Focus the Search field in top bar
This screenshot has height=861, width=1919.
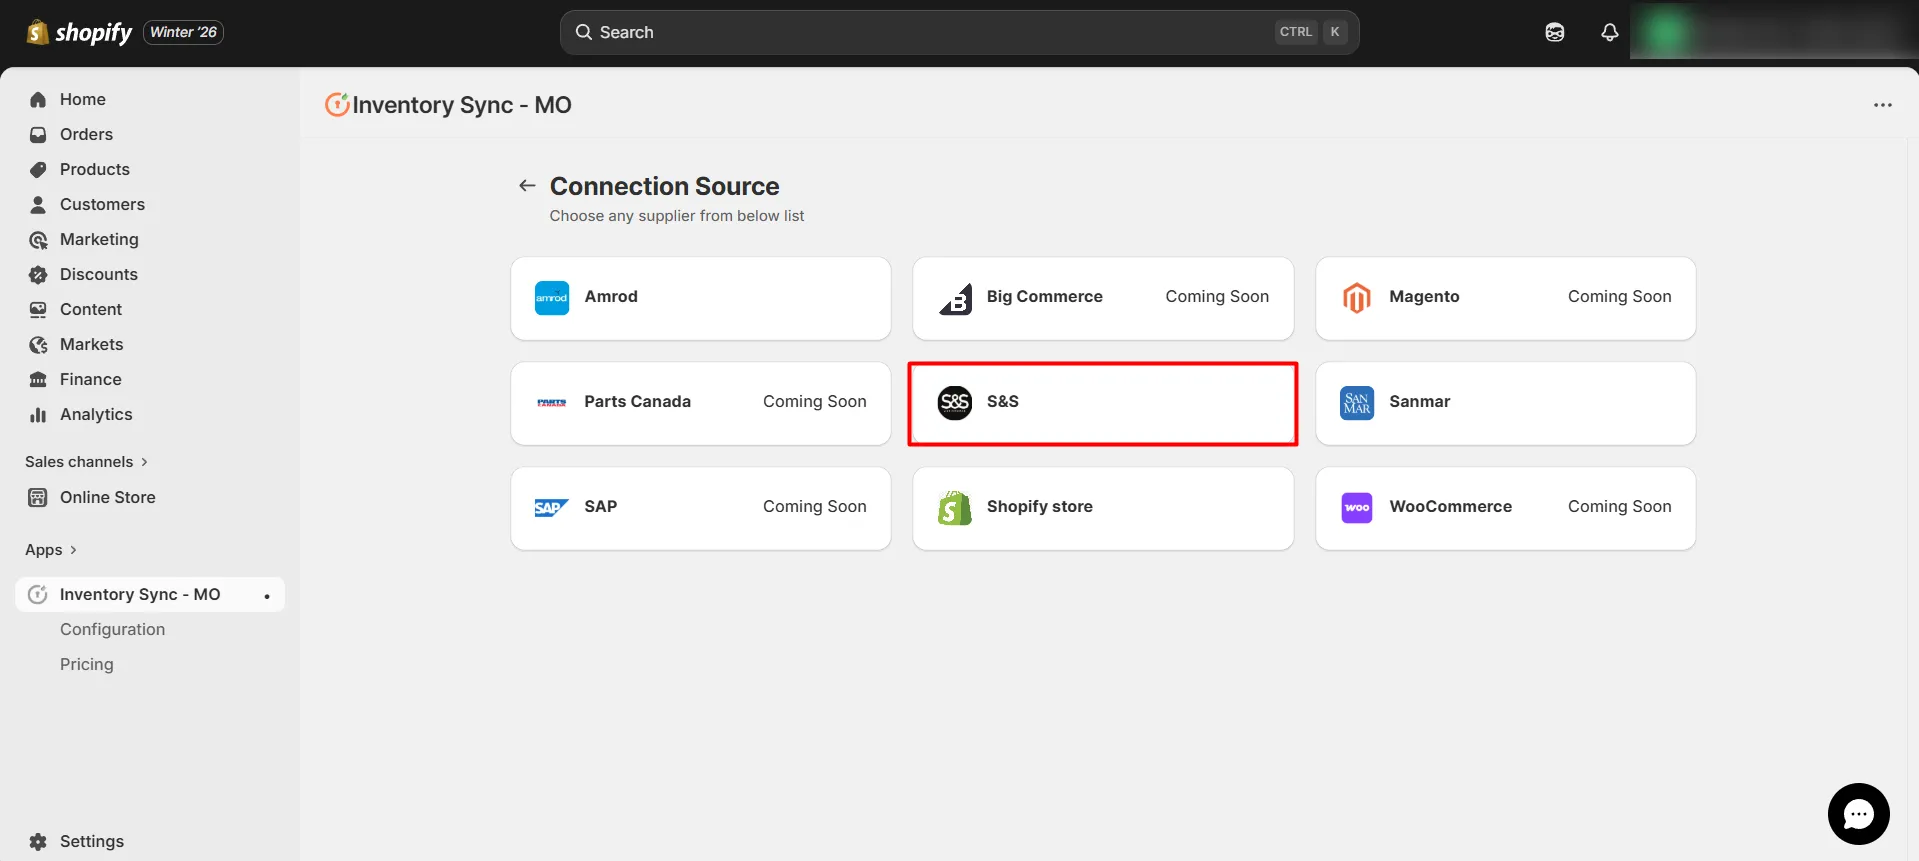coord(959,32)
